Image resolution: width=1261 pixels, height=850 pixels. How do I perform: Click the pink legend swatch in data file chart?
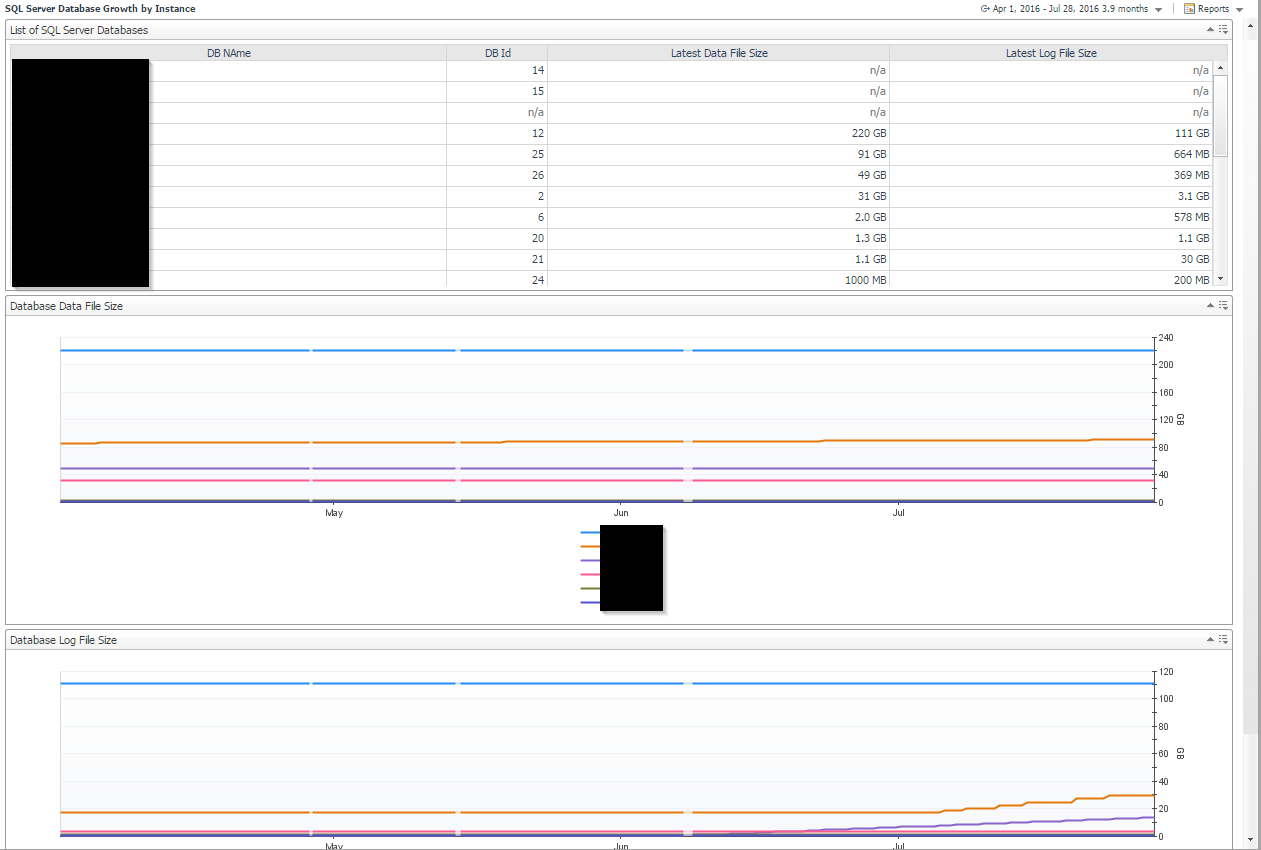pos(589,575)
